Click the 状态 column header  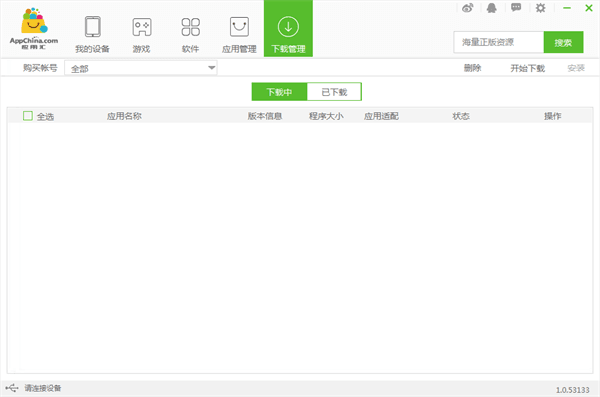tap(461, 116)
